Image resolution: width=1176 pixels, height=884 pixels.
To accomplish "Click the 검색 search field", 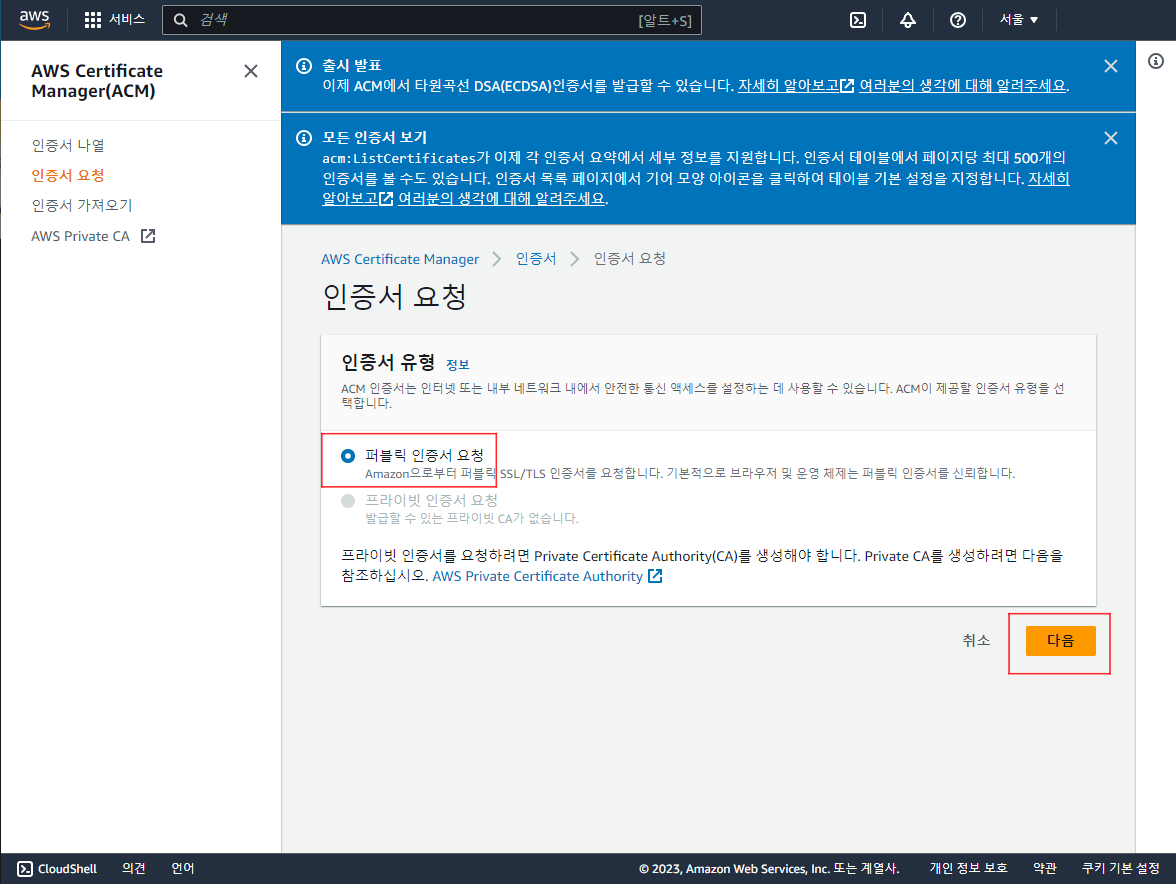I will coord(431,20).
